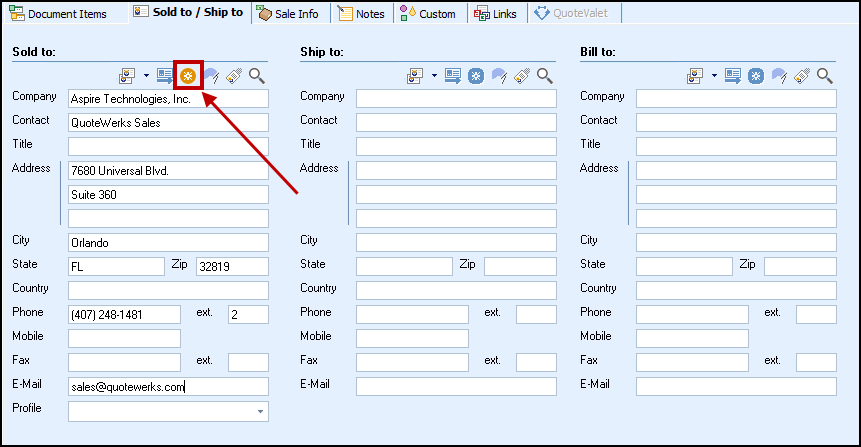Switch to the Document Items tab
Screen dimensions: 861x447
point(58,14)
